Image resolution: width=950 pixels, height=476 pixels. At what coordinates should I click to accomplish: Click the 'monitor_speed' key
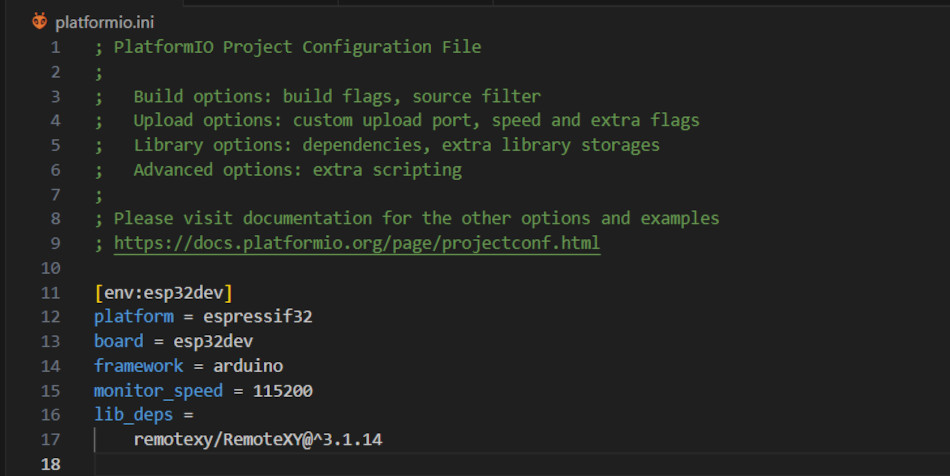159,391
